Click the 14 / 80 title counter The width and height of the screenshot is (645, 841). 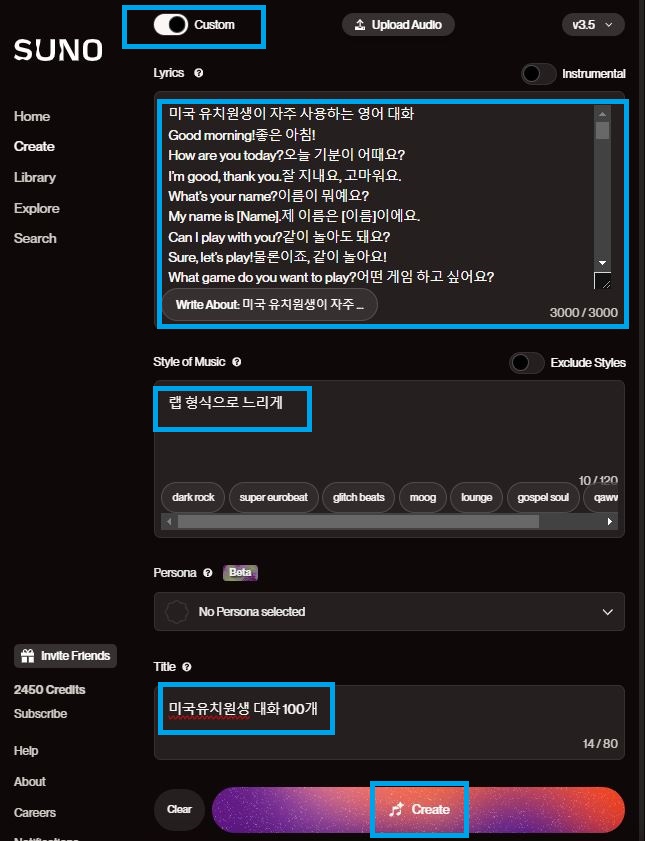[x=600, y=743]
